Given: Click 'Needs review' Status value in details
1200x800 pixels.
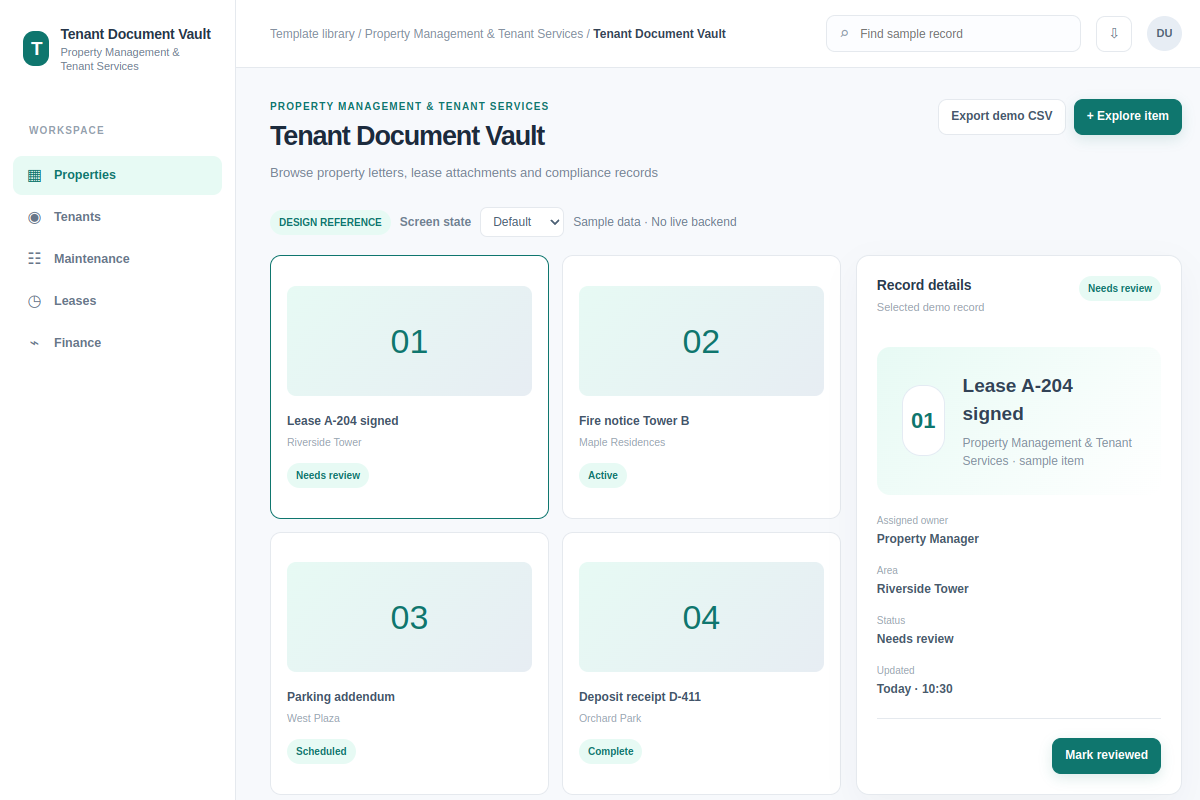Looking at the screenshot, I should (915, 639).
